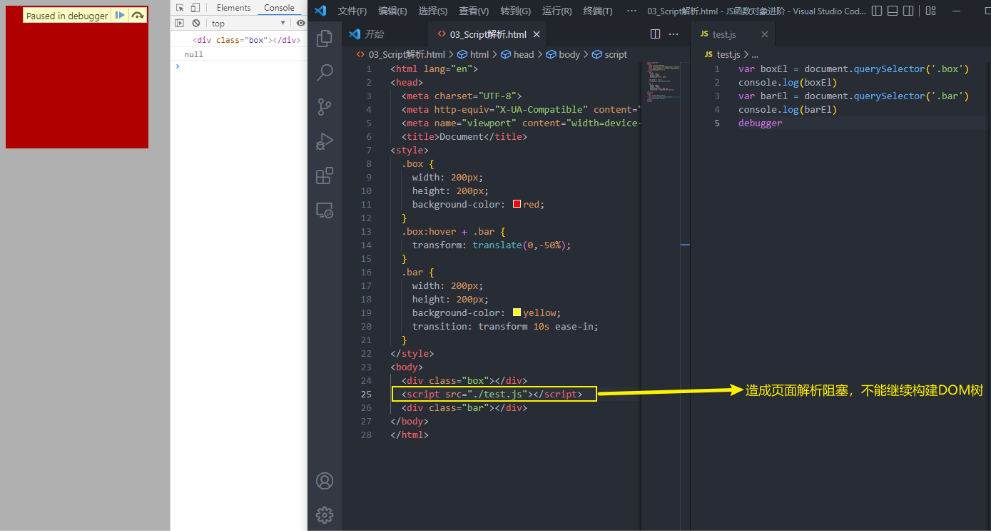This screenshot has height=531, width=991.
Task: Step over next function call in overlay
Action: click(x=138, y=15)
